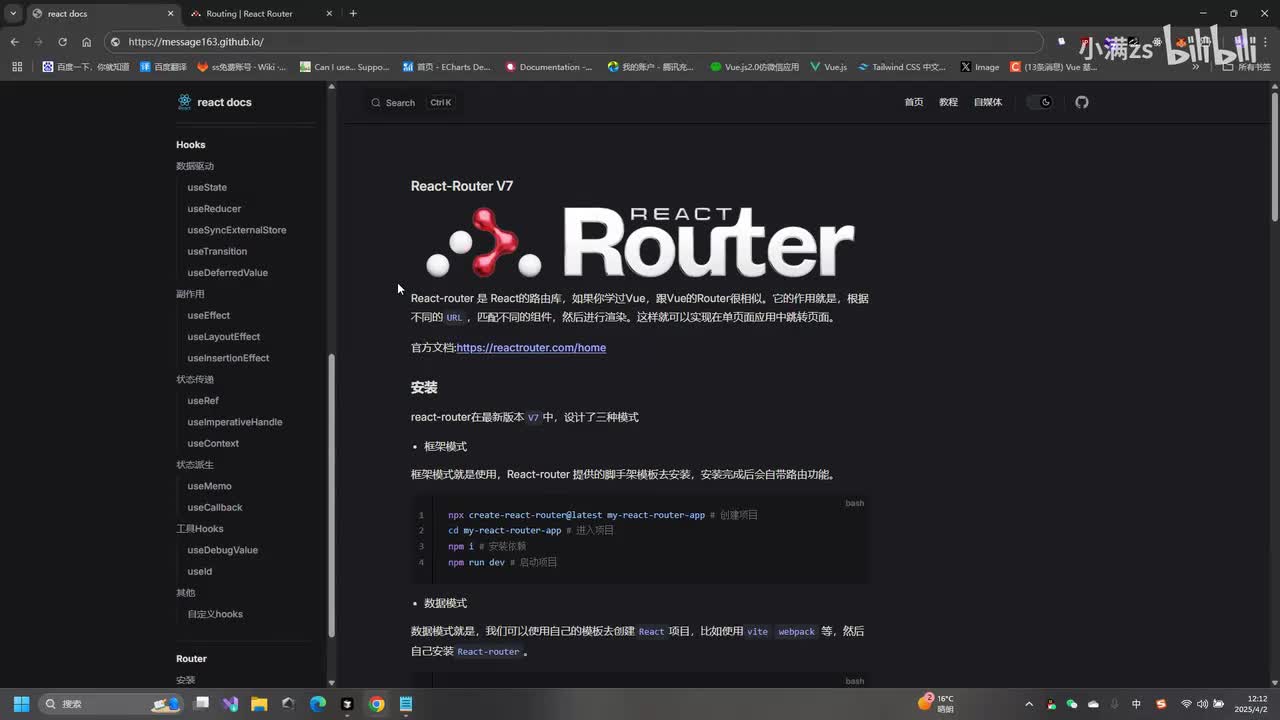Click the Hooks section heading
The height and width of the screenshot is (720, 1280).
click(x=191, y=145)
